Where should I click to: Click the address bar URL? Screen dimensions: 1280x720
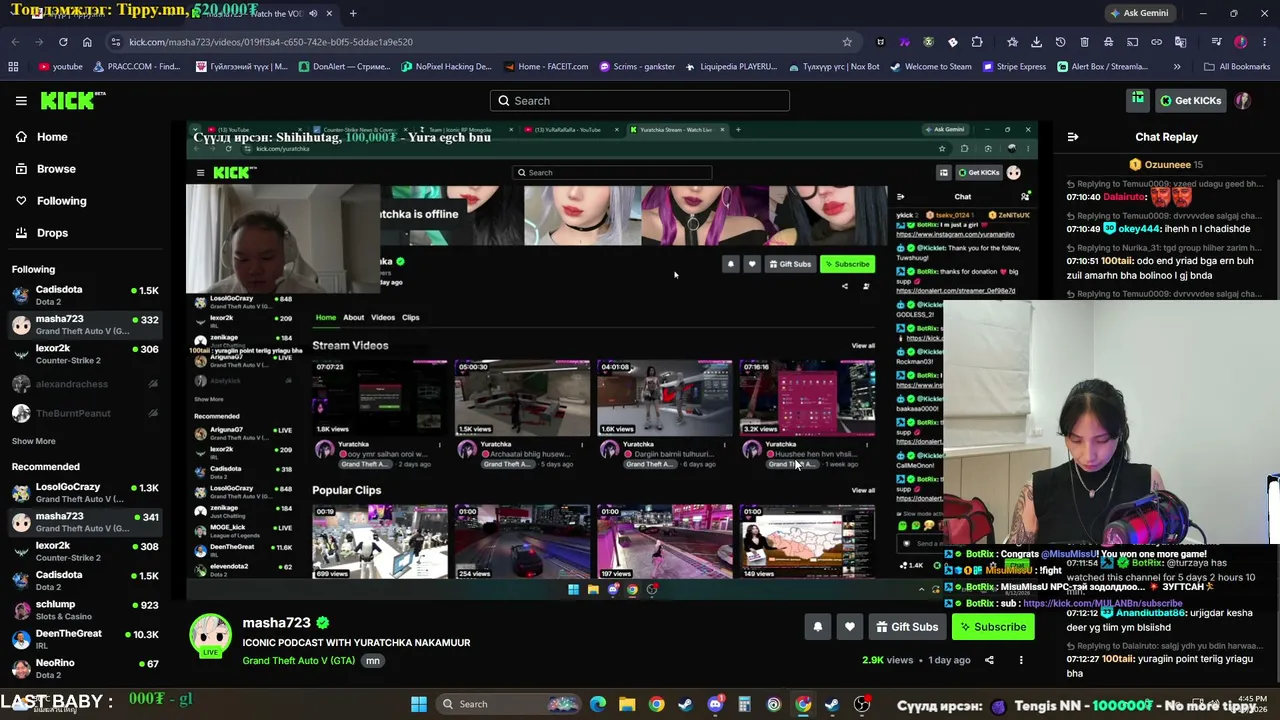[x=271, y=42]
